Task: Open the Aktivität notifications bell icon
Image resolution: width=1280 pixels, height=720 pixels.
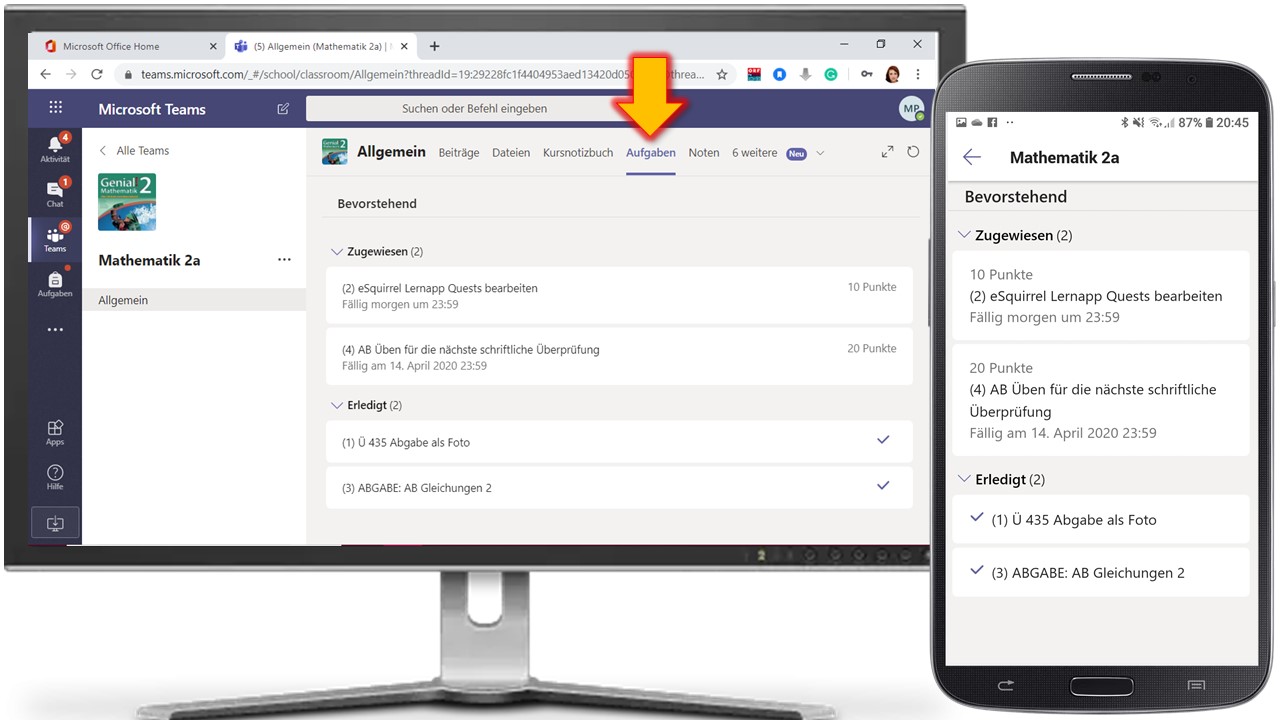Action: pyautogui.click(x=55, y=147)
